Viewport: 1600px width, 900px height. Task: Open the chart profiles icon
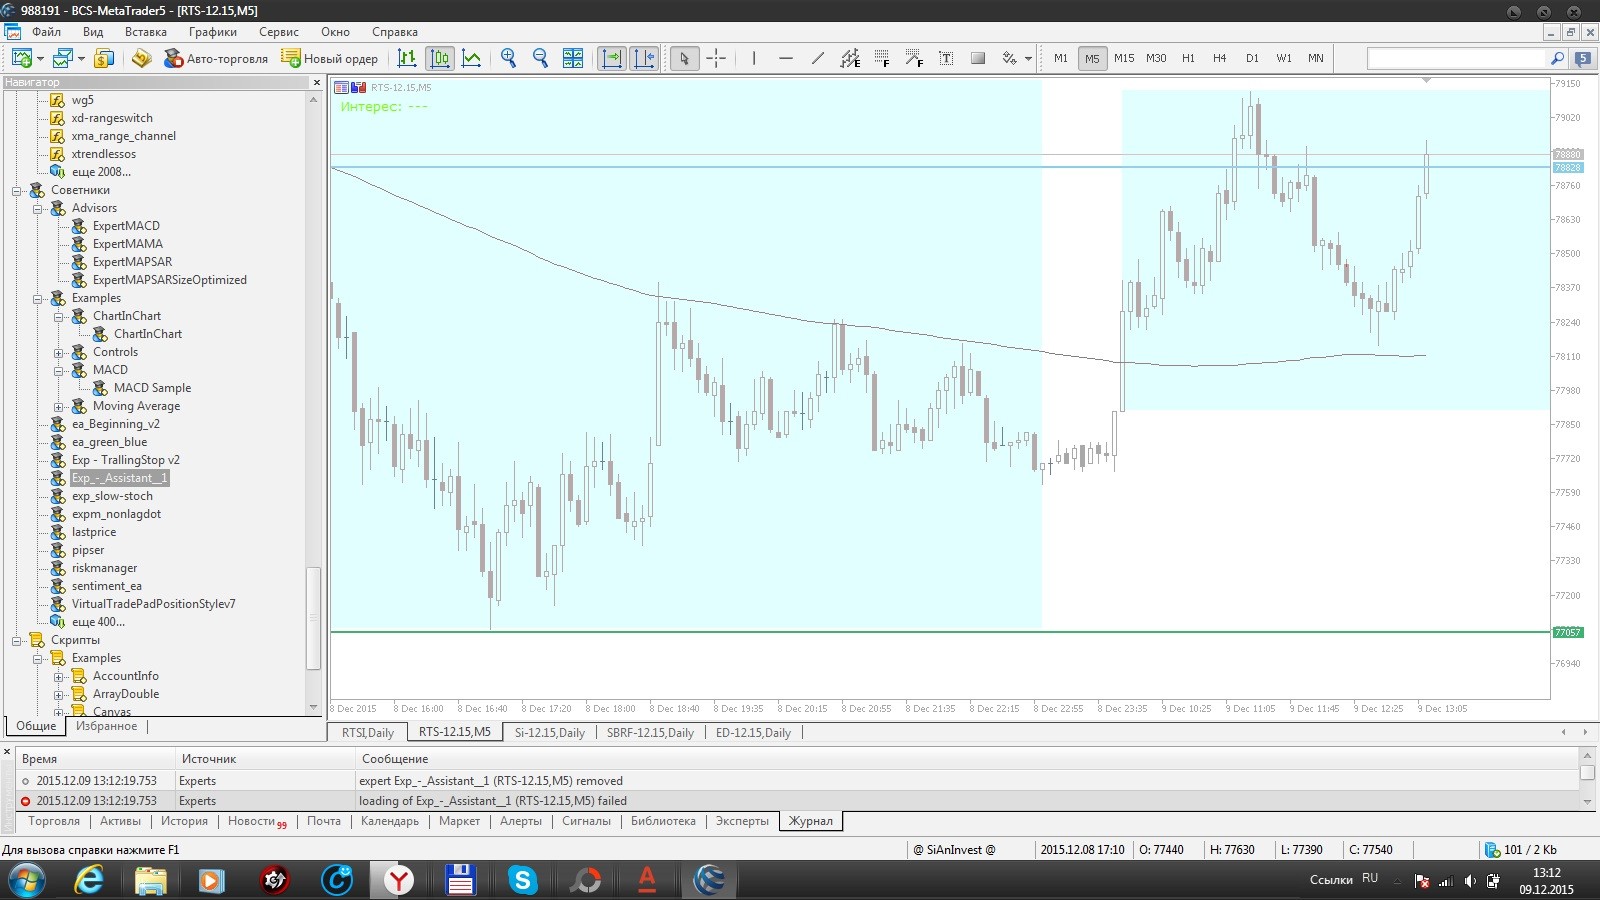(x=63, y=58)
